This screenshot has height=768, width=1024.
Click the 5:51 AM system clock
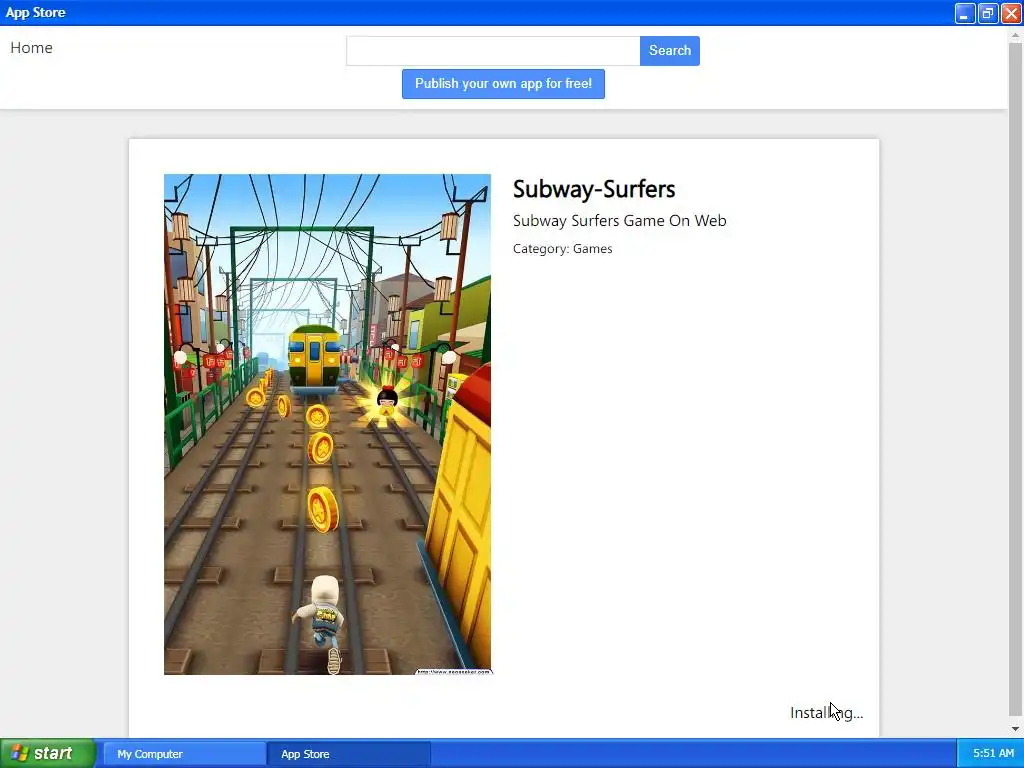tap(993, 753)
